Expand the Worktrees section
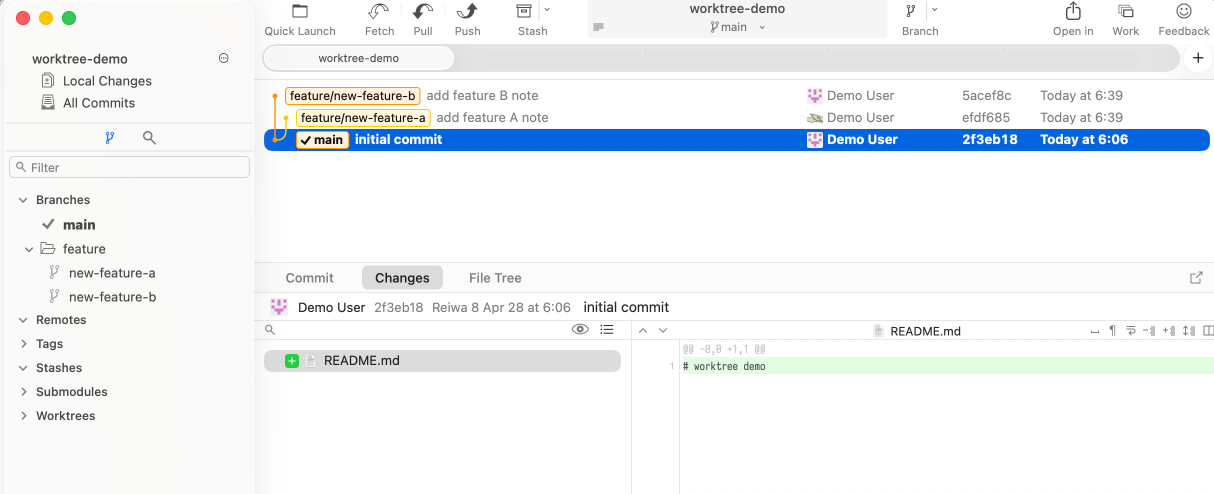Image resolution: width=1214 pixels, height=494 pixels. (23, 416)
